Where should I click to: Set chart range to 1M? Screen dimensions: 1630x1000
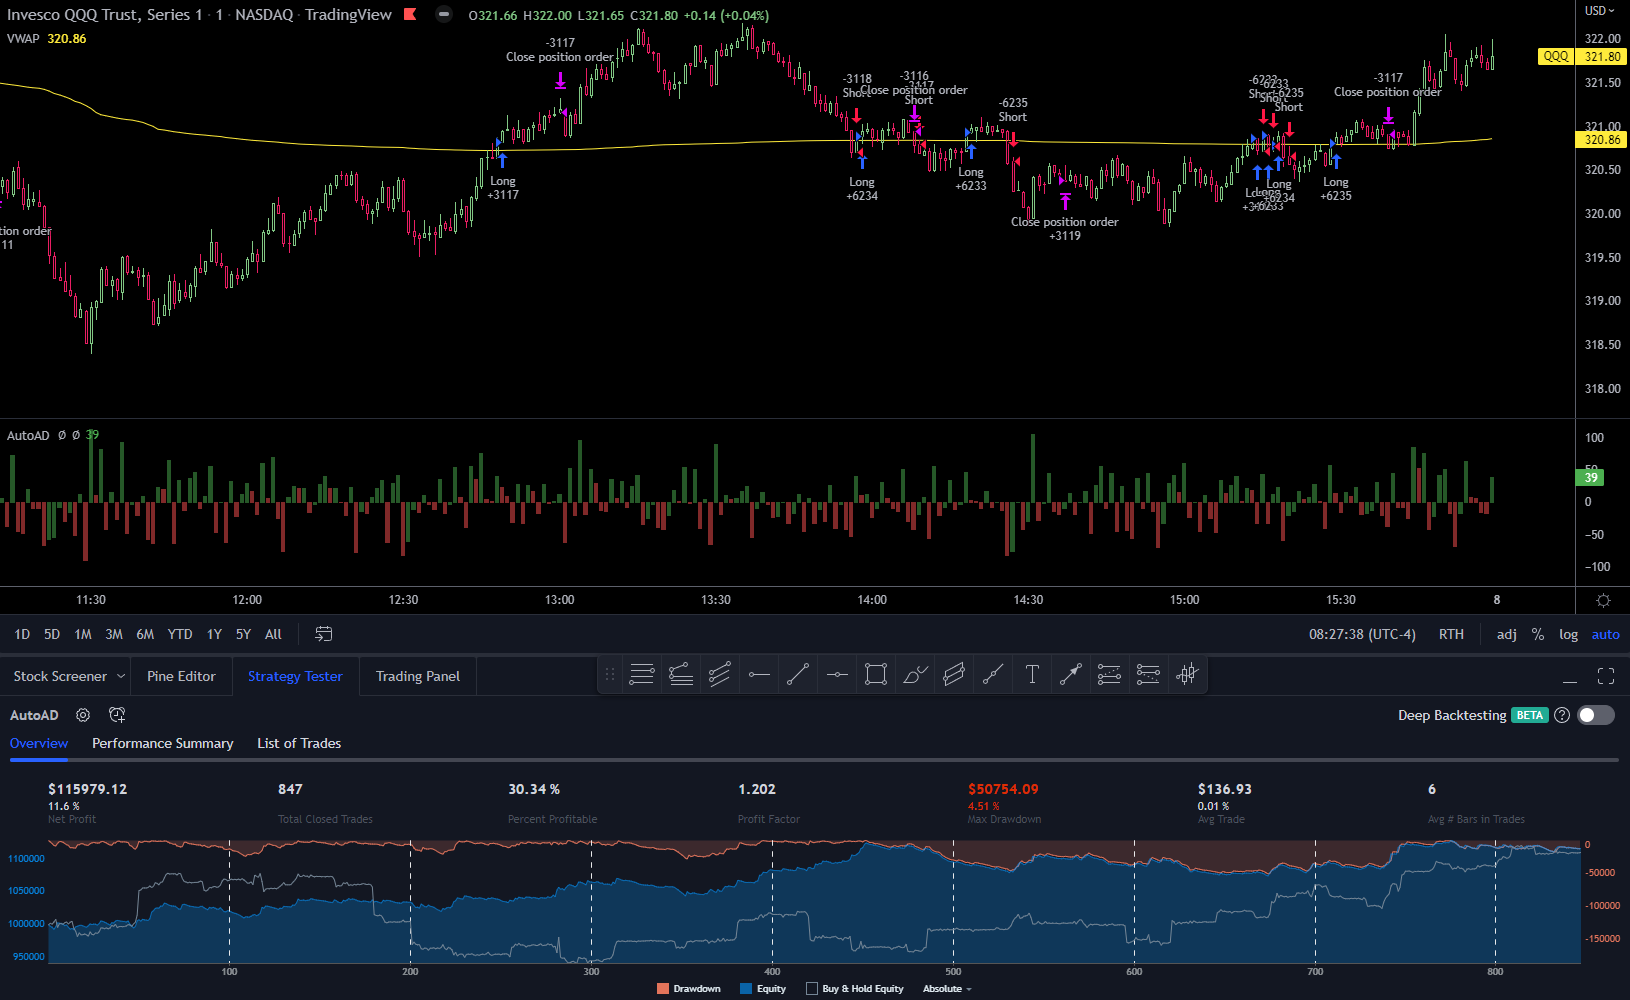tap(83, 634)
